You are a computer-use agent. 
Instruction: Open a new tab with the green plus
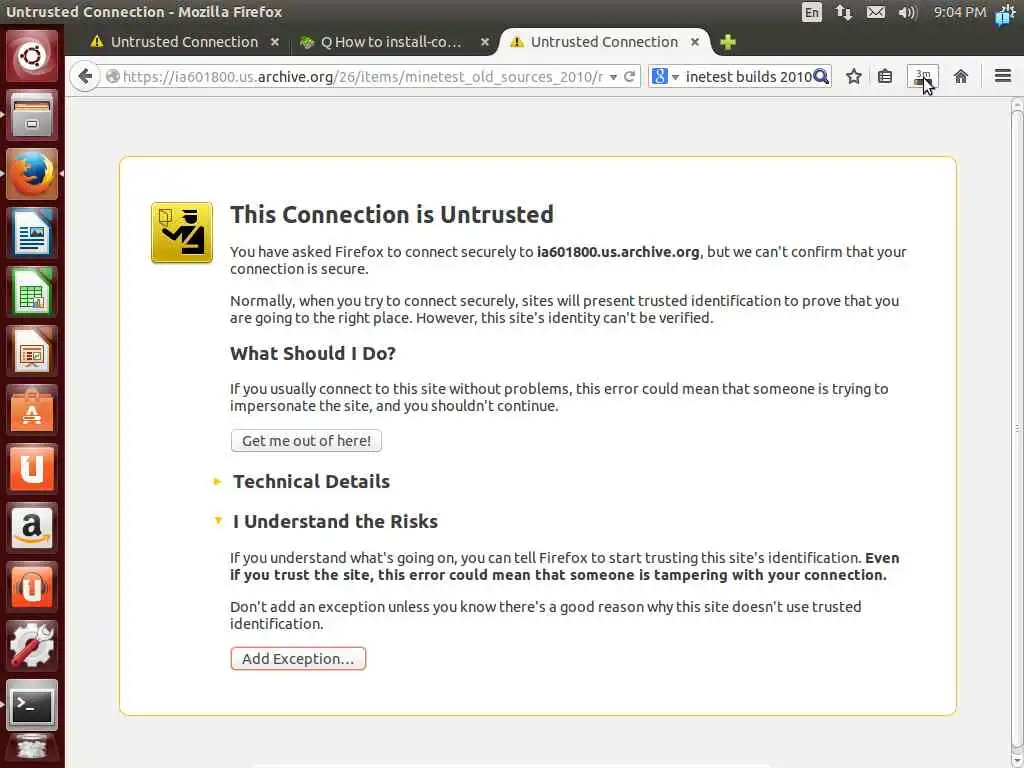tap(728, 42)
